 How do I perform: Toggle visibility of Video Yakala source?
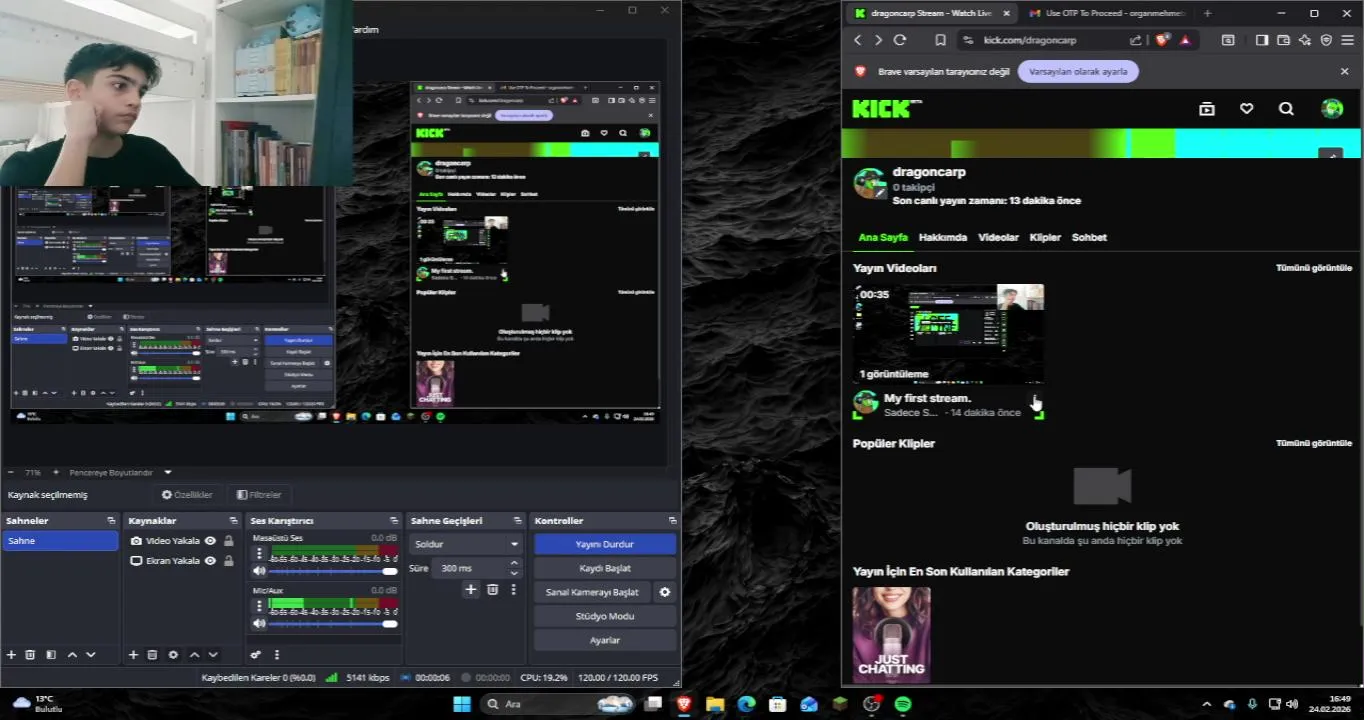(x=210, y=541)
